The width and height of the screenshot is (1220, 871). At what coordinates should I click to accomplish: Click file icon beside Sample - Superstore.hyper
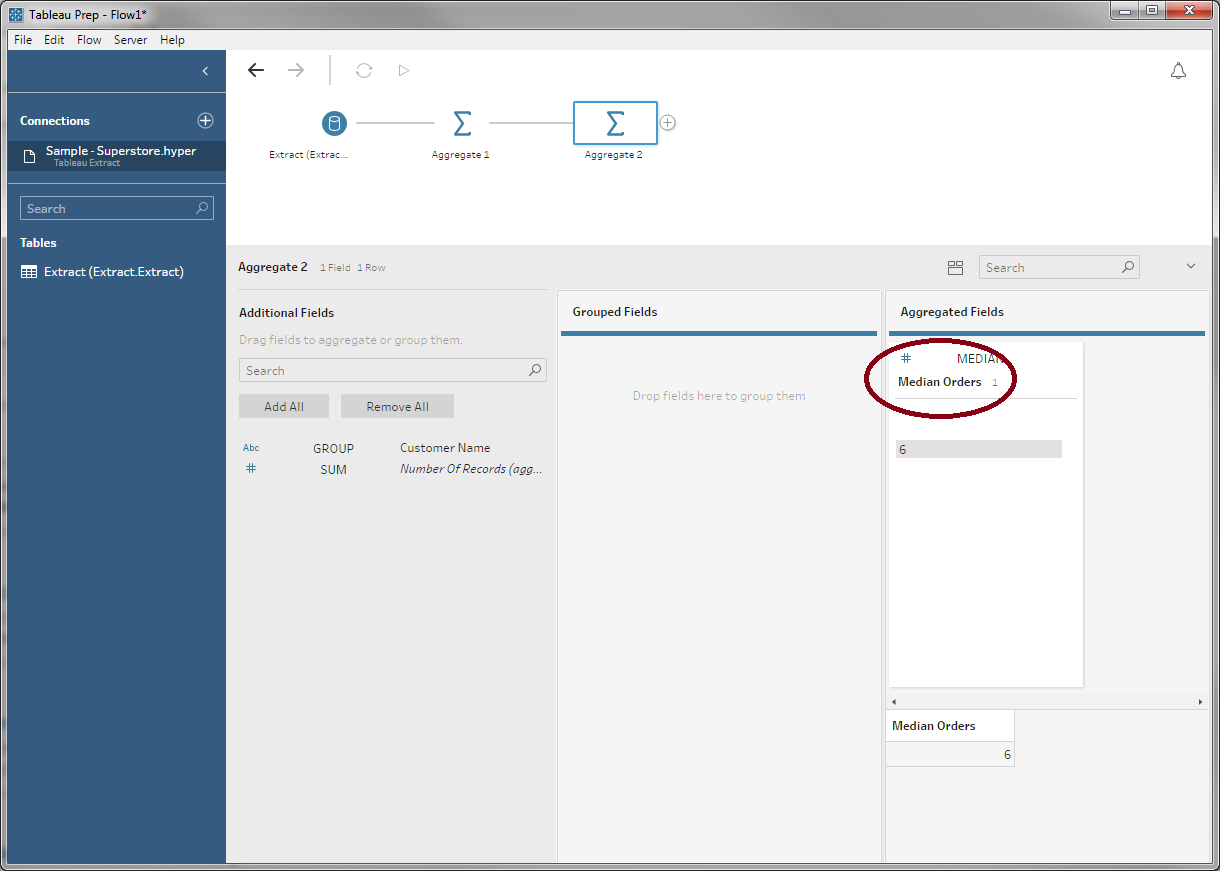(x=30, y=157)
